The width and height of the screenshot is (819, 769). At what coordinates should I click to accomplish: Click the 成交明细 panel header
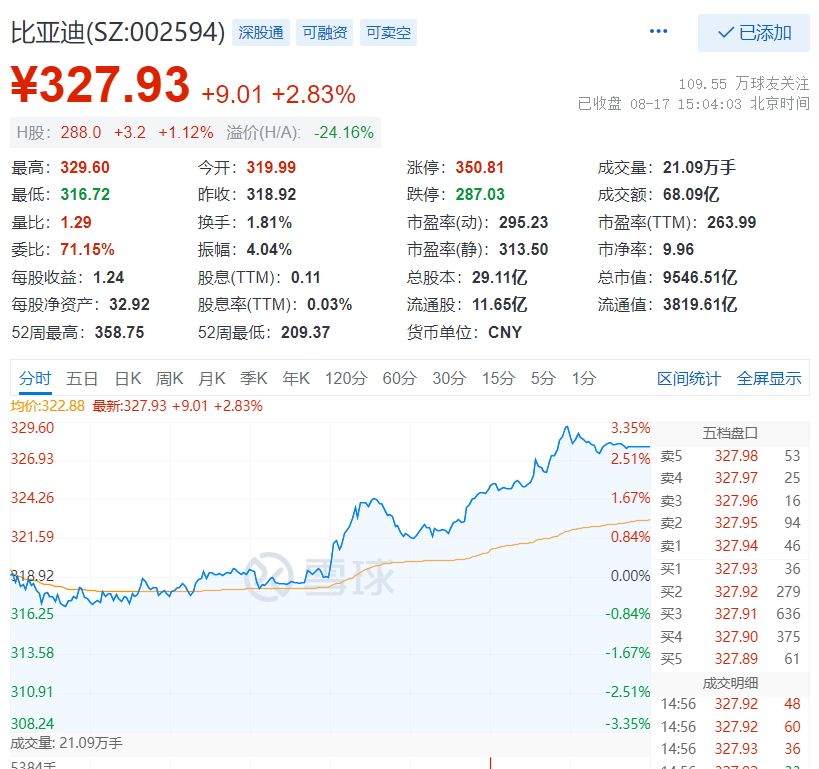point(730,683)
